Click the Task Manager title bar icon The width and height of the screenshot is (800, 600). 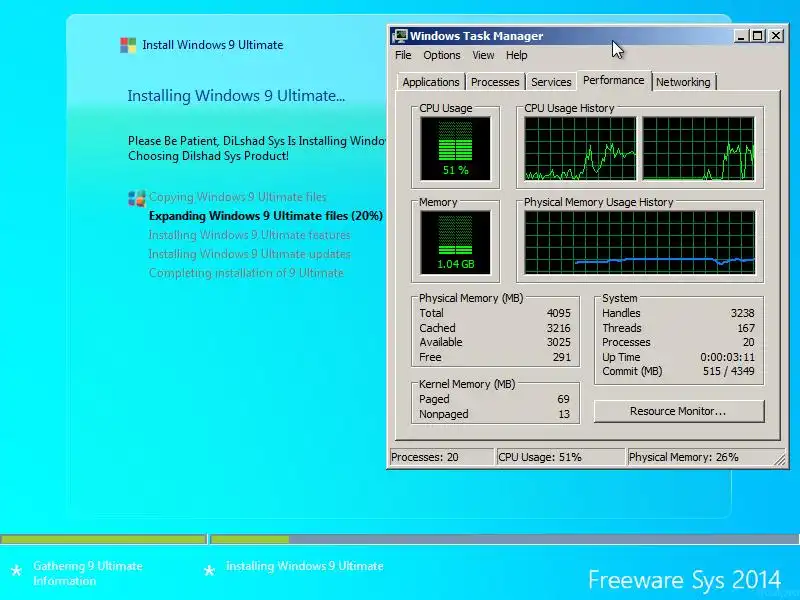tap(400, 36)
